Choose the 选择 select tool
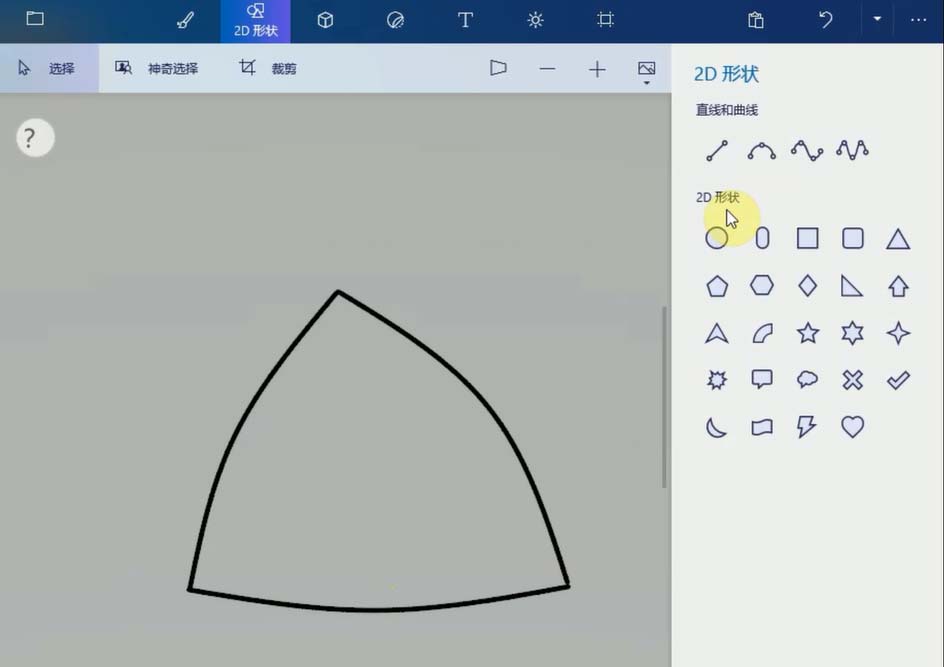The height and width of the screenshot is (667, 944). [49, 68]
